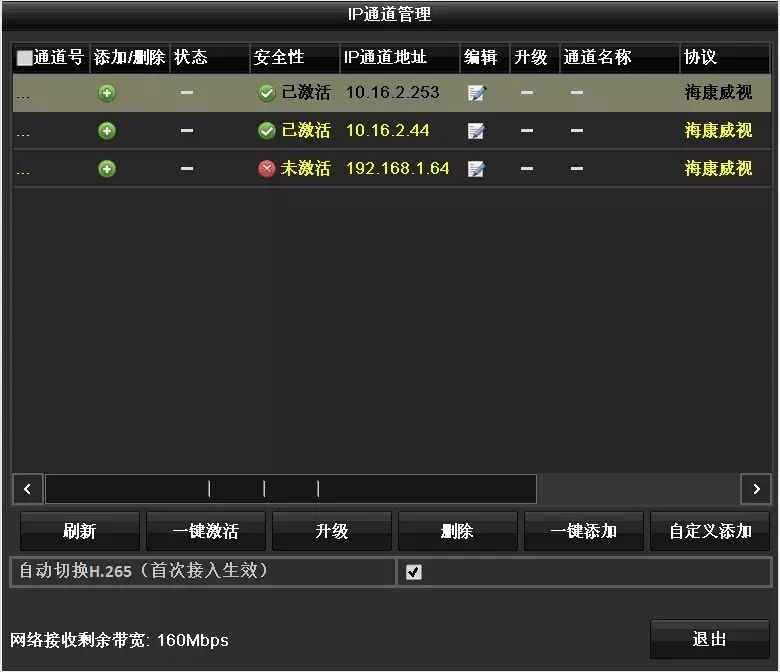The height and width of the screenshot is (672, 780).
Task: Add the camera at 192.168.1.64 with green plus
Action: 107,169
